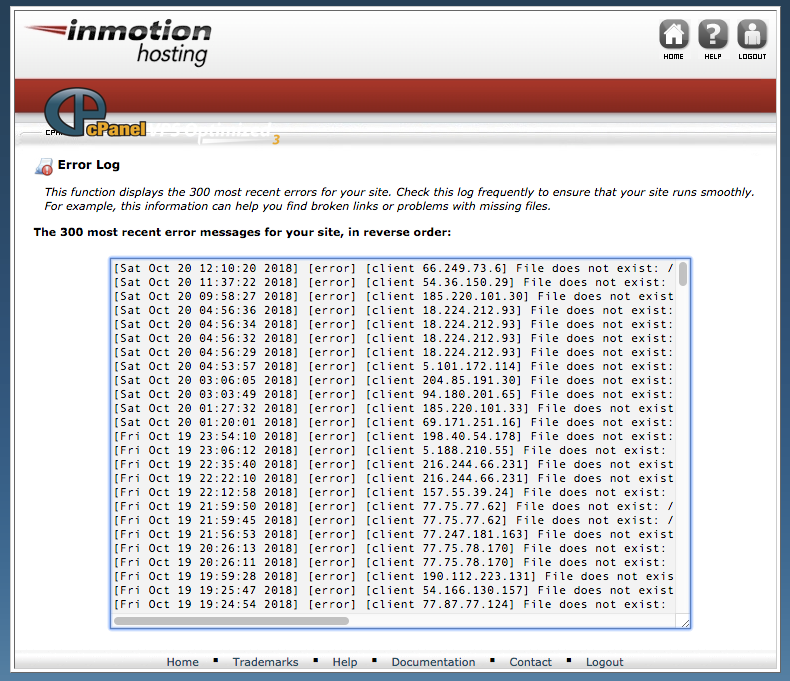Click the log box resize handle corner
Screen dimensions: 790x681
tap(684, 622)
